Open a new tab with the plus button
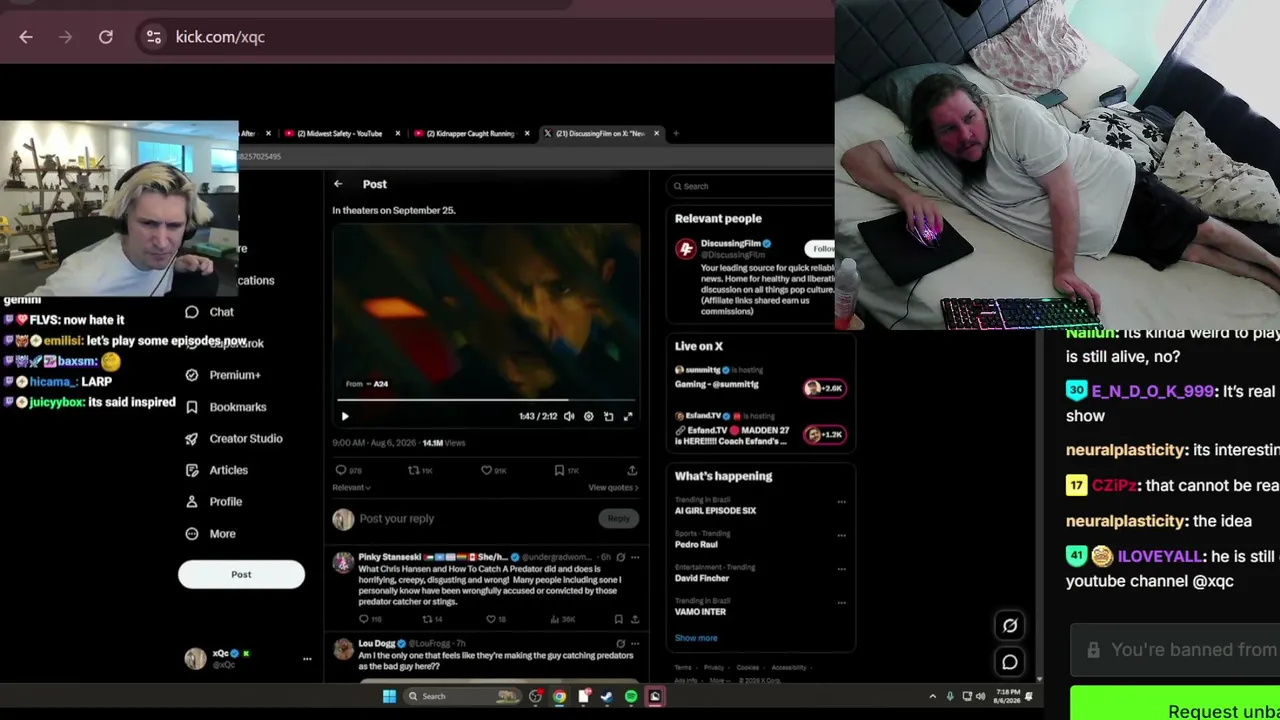This screenshot has width=1280, height=720. [x=676, y=133]
